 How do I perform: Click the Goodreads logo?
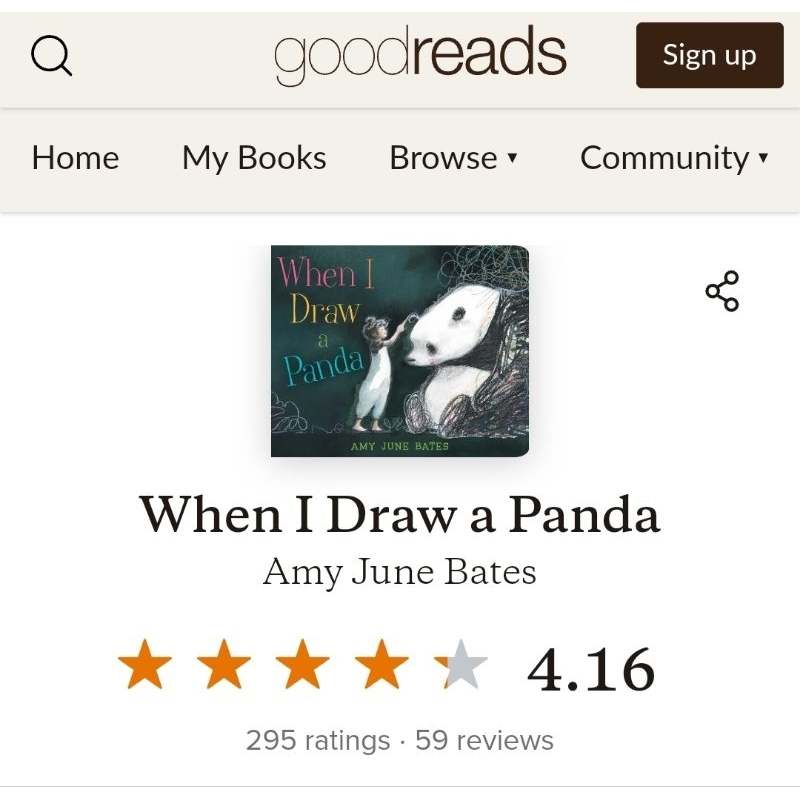coord(420,55)
